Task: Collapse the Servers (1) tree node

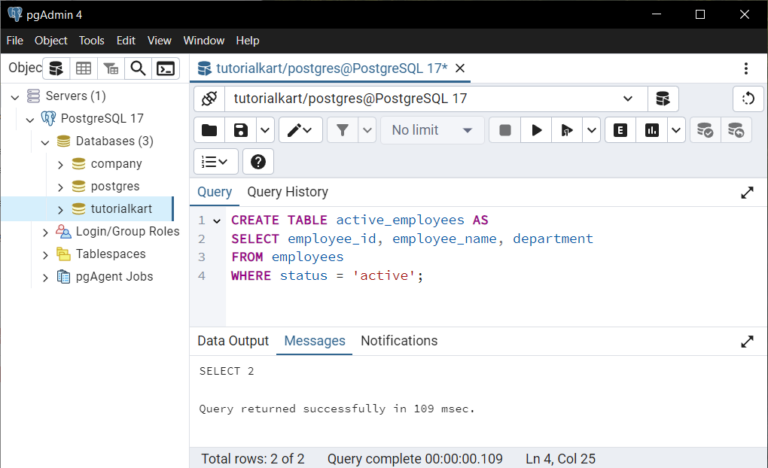Action: coord(15,97)
